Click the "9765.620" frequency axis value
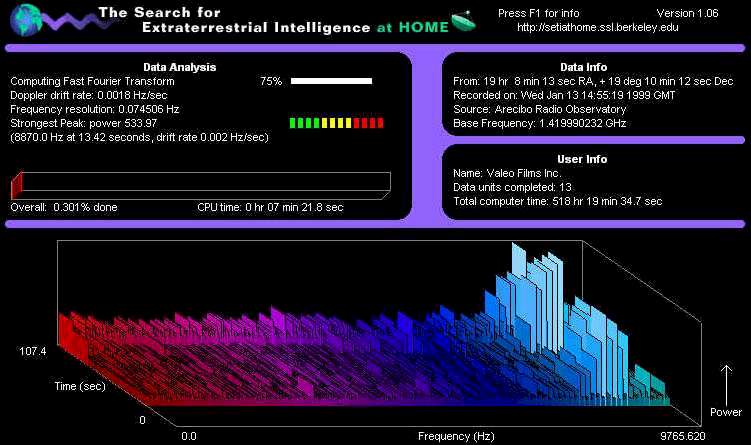The image size is (751, 445). click(x=683, y=436)
